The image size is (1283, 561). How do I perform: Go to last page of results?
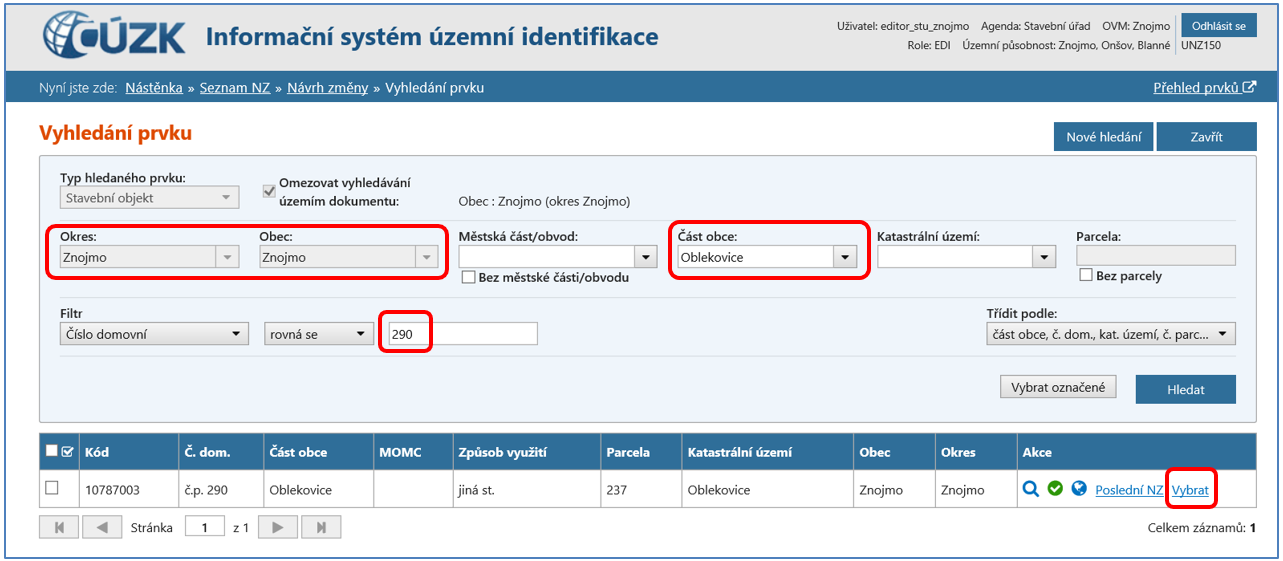pyautogui.click(x=320, y=527)
